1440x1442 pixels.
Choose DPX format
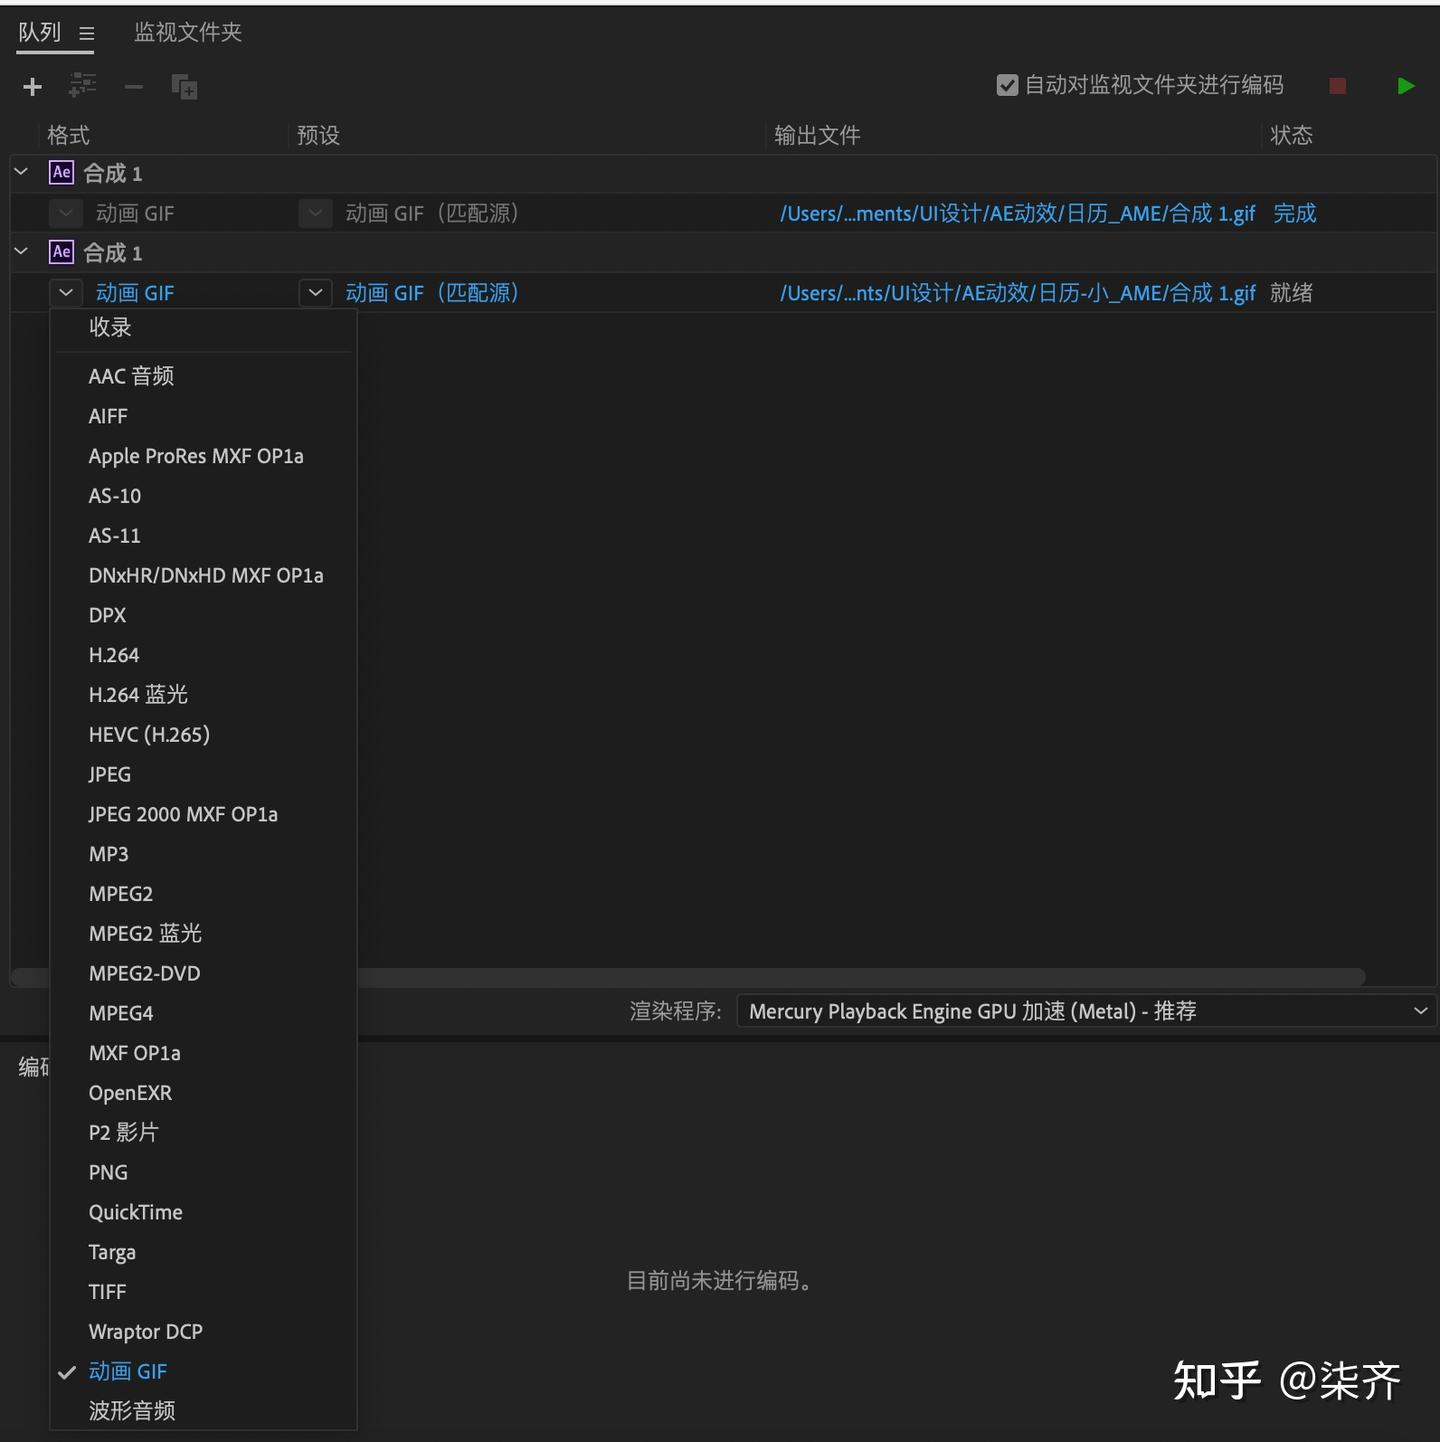click(204, 615)
